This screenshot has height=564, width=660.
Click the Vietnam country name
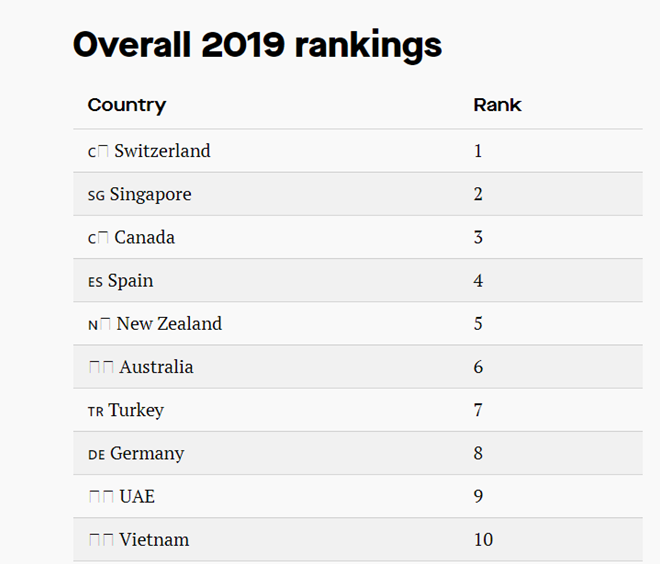(154, 540)
